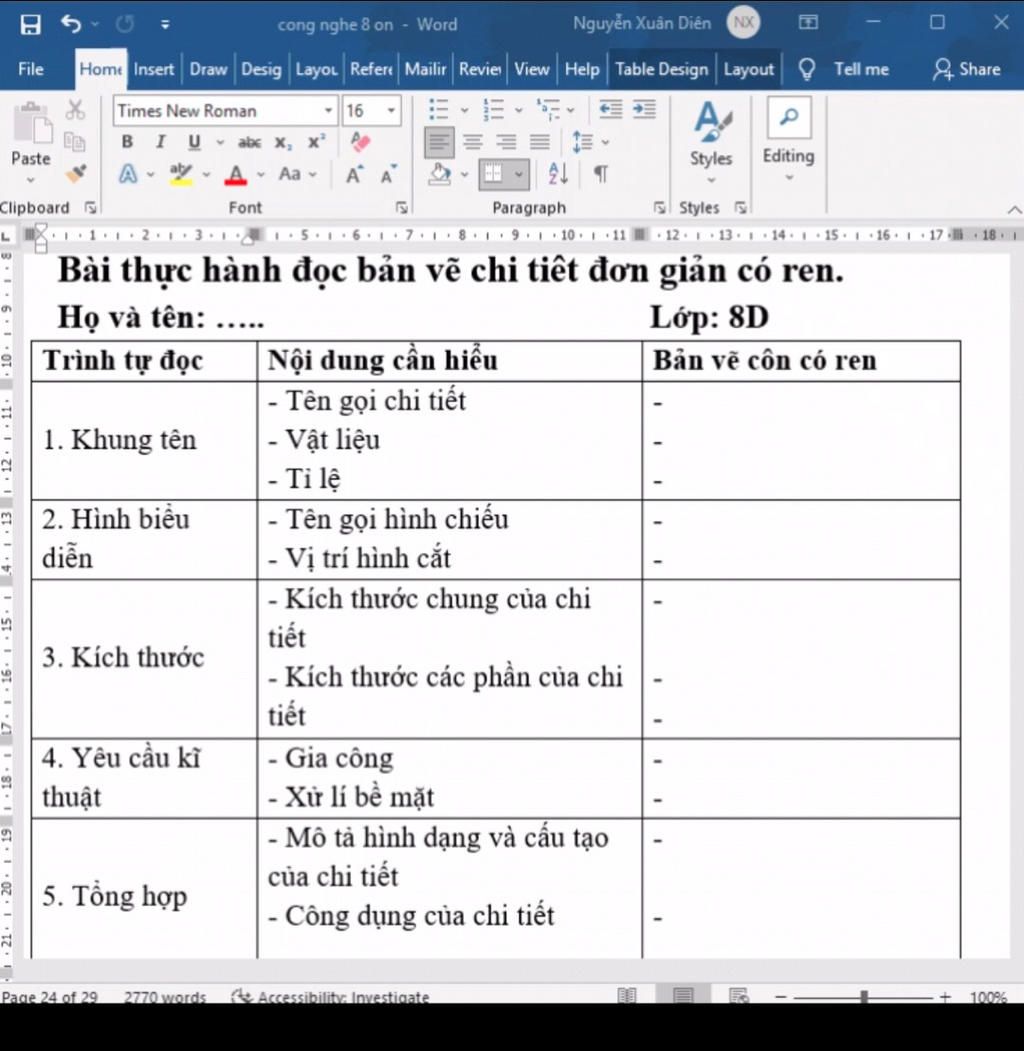This screenshot has height=1051, width=1024.
Task: Click the Shading paint bucket icon
Action: click(x=440, y=174)
